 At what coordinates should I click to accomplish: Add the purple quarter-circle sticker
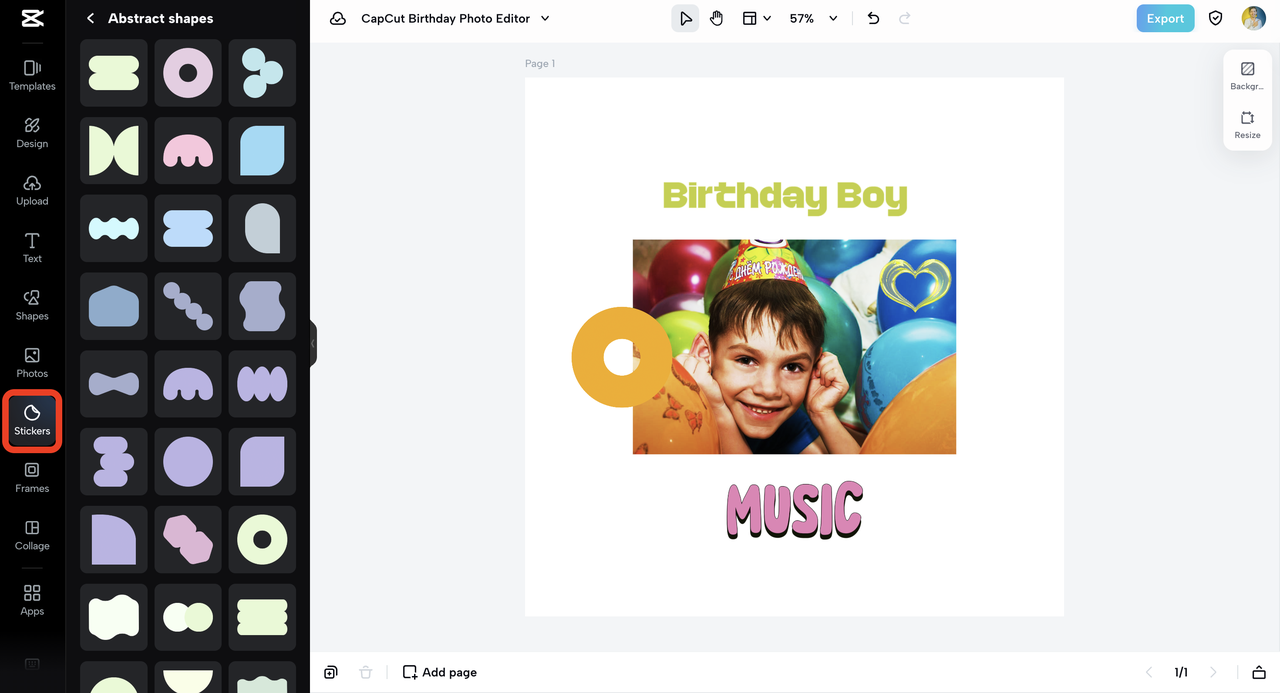[x=114, y=540]
